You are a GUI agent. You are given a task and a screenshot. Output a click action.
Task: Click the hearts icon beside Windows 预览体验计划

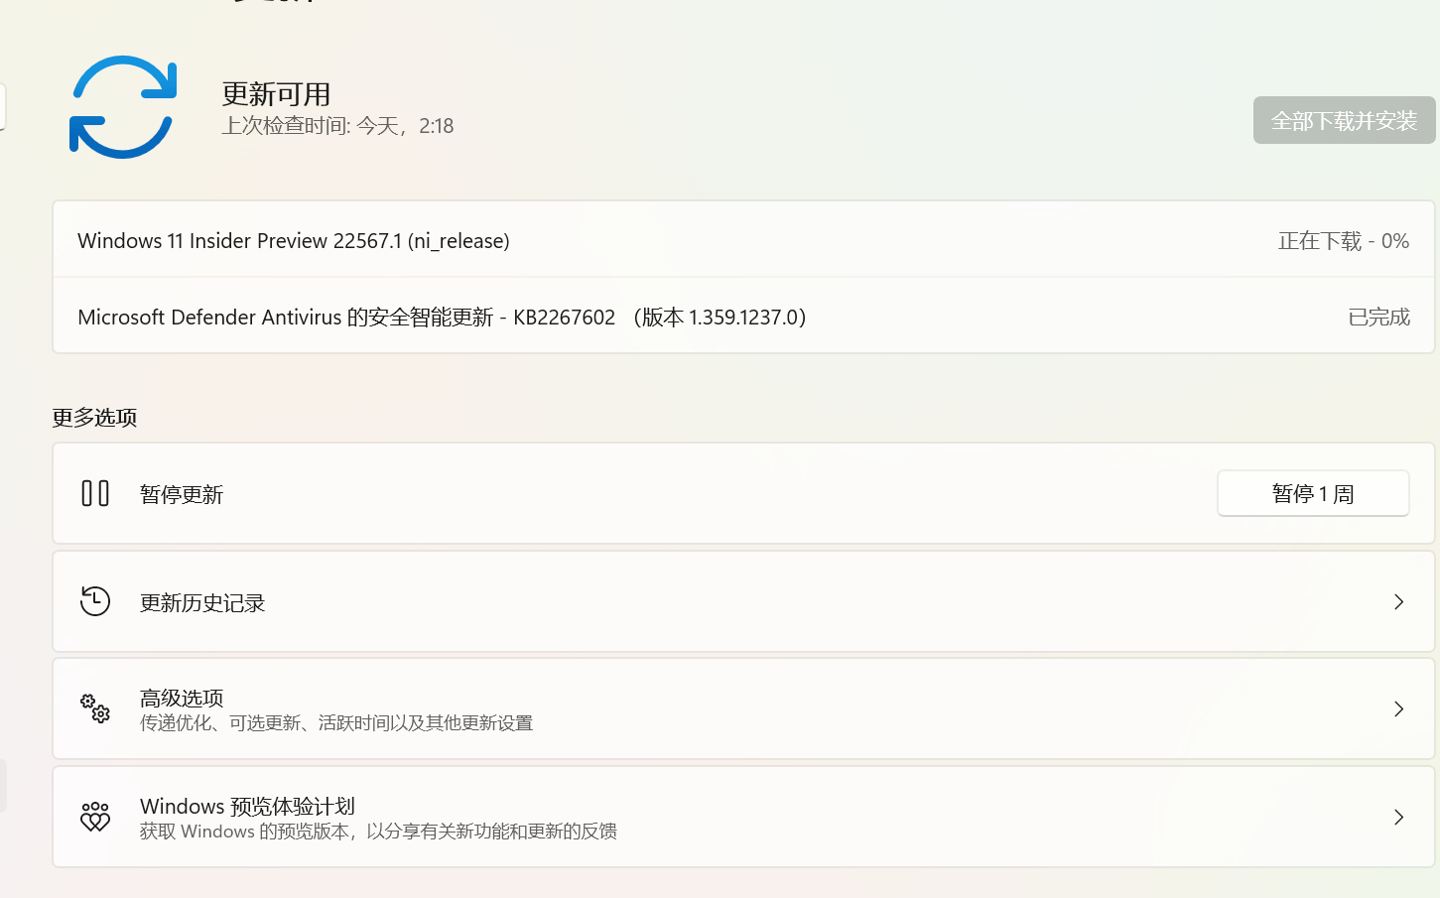click(x=95, y=816)
